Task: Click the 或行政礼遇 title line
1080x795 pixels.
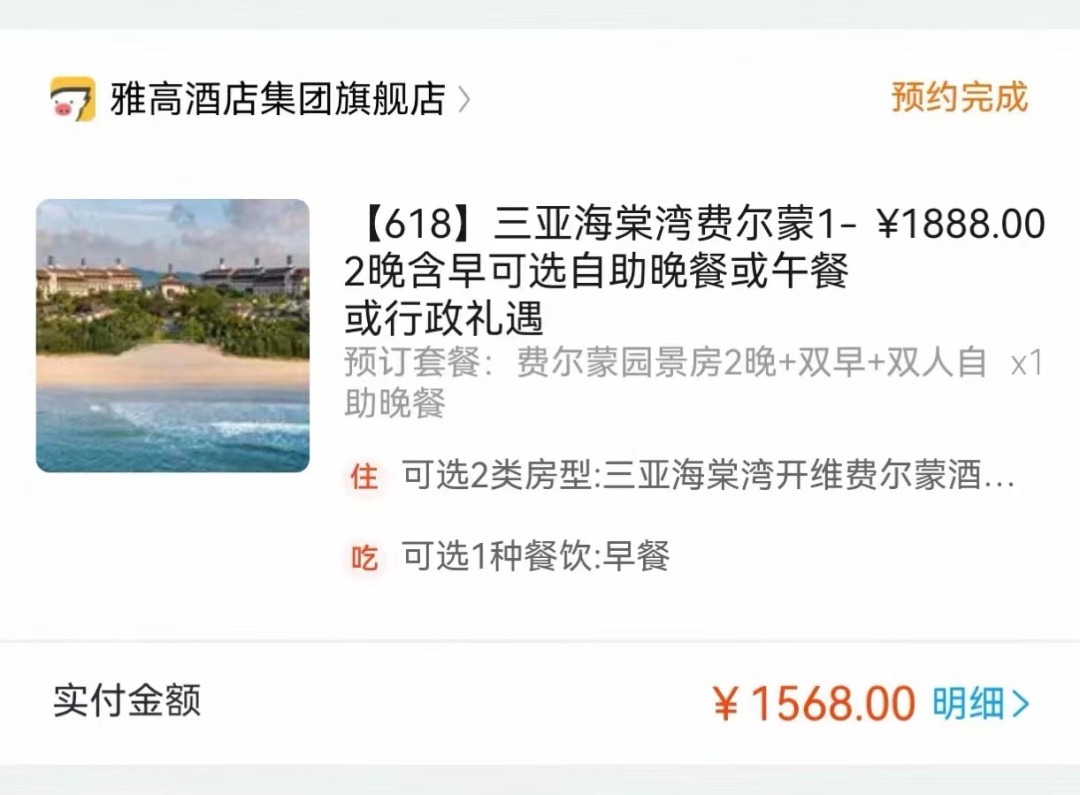Action: [444, 318]
